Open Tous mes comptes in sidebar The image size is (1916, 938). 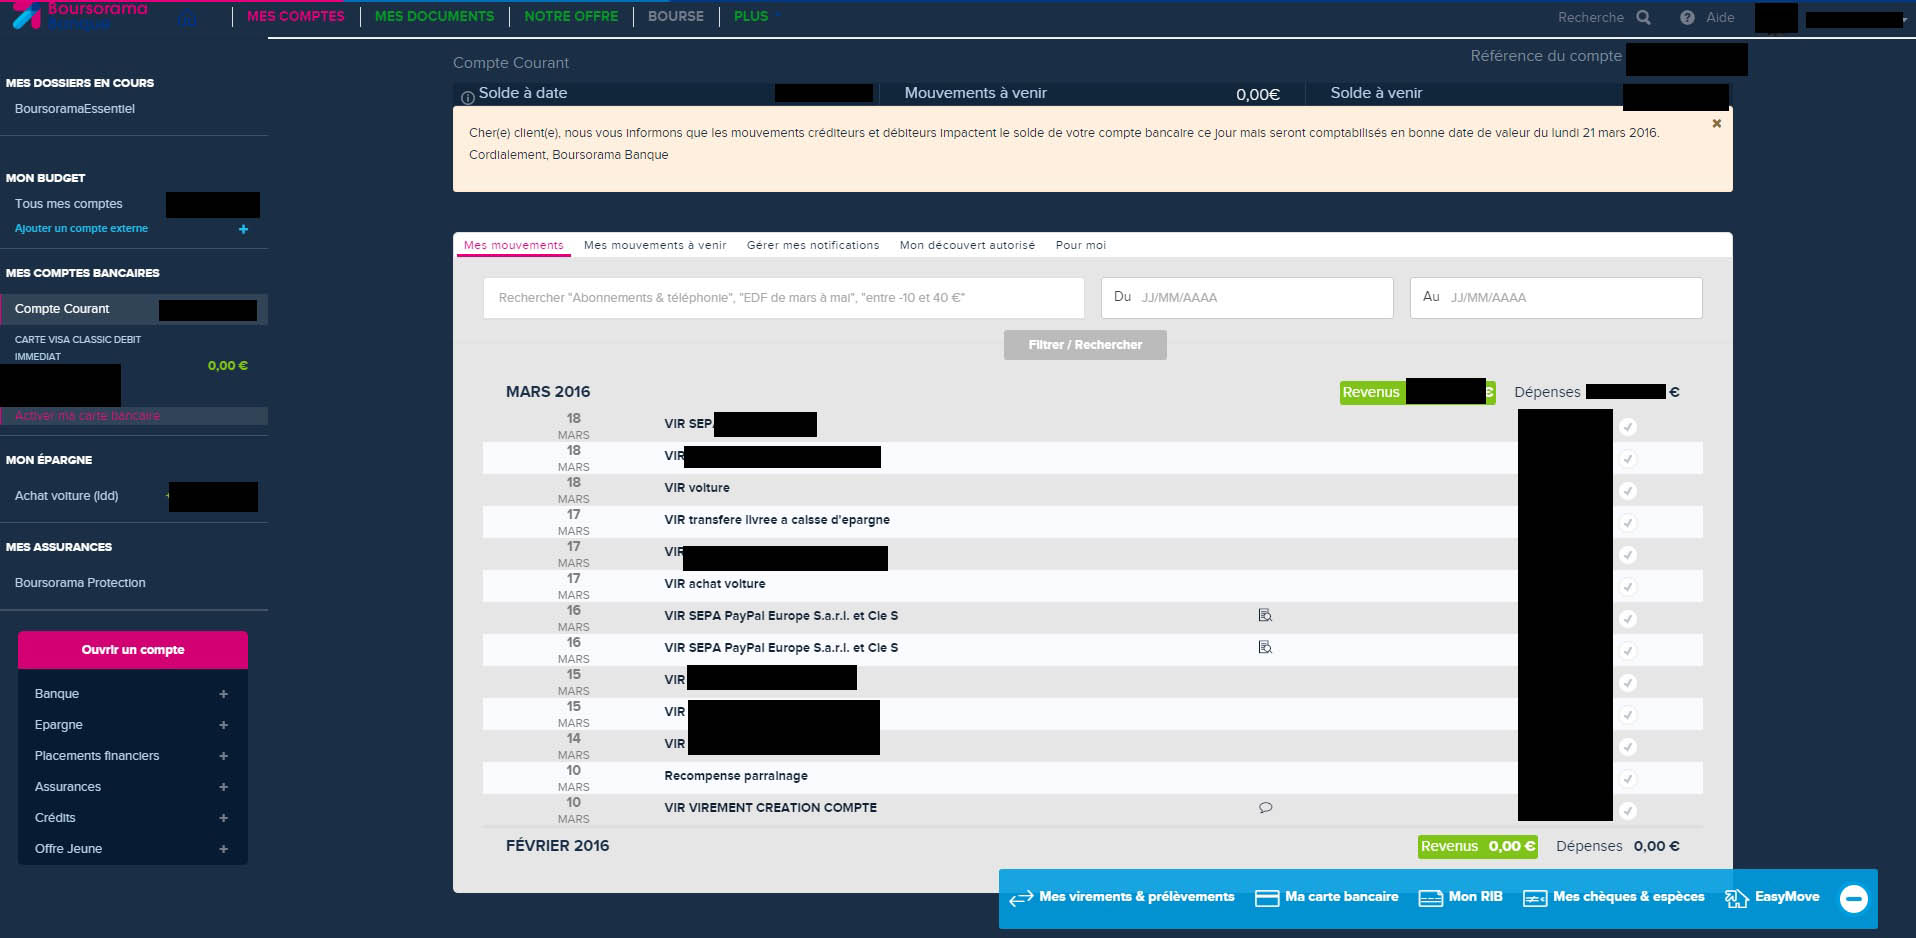pos(69,204)
